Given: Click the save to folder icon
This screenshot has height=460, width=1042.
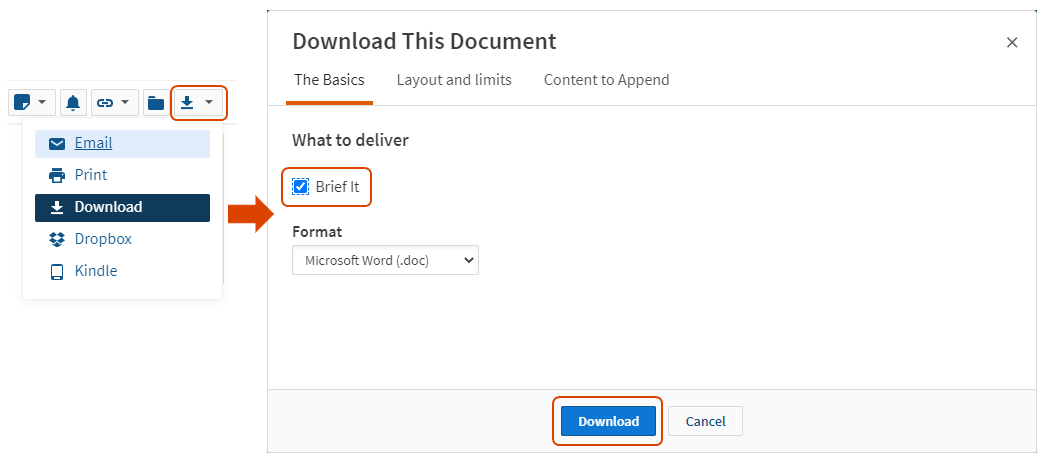Looking at the screenshot, I should click(x=156, y=103).
